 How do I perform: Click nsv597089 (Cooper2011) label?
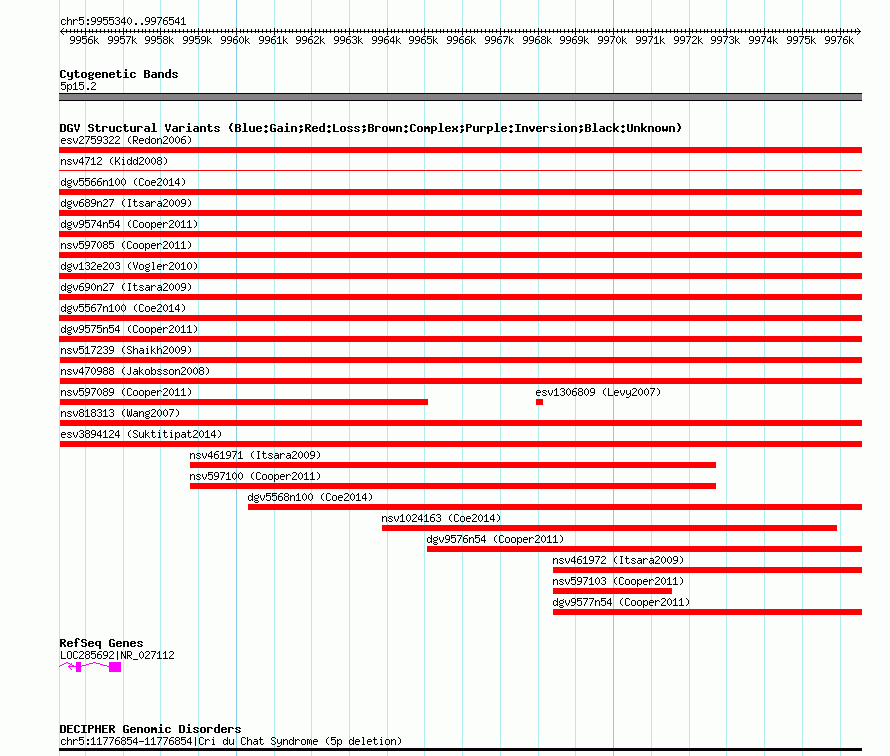tap(126, 392)
